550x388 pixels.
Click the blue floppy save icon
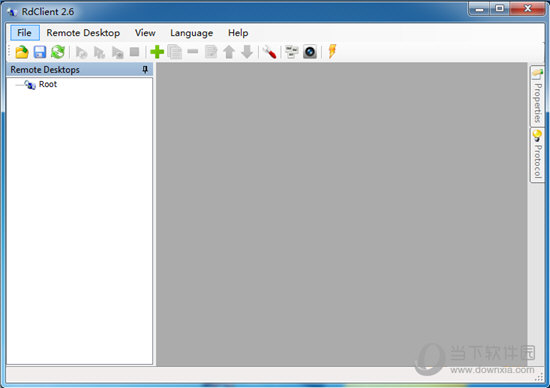[40, 52]
